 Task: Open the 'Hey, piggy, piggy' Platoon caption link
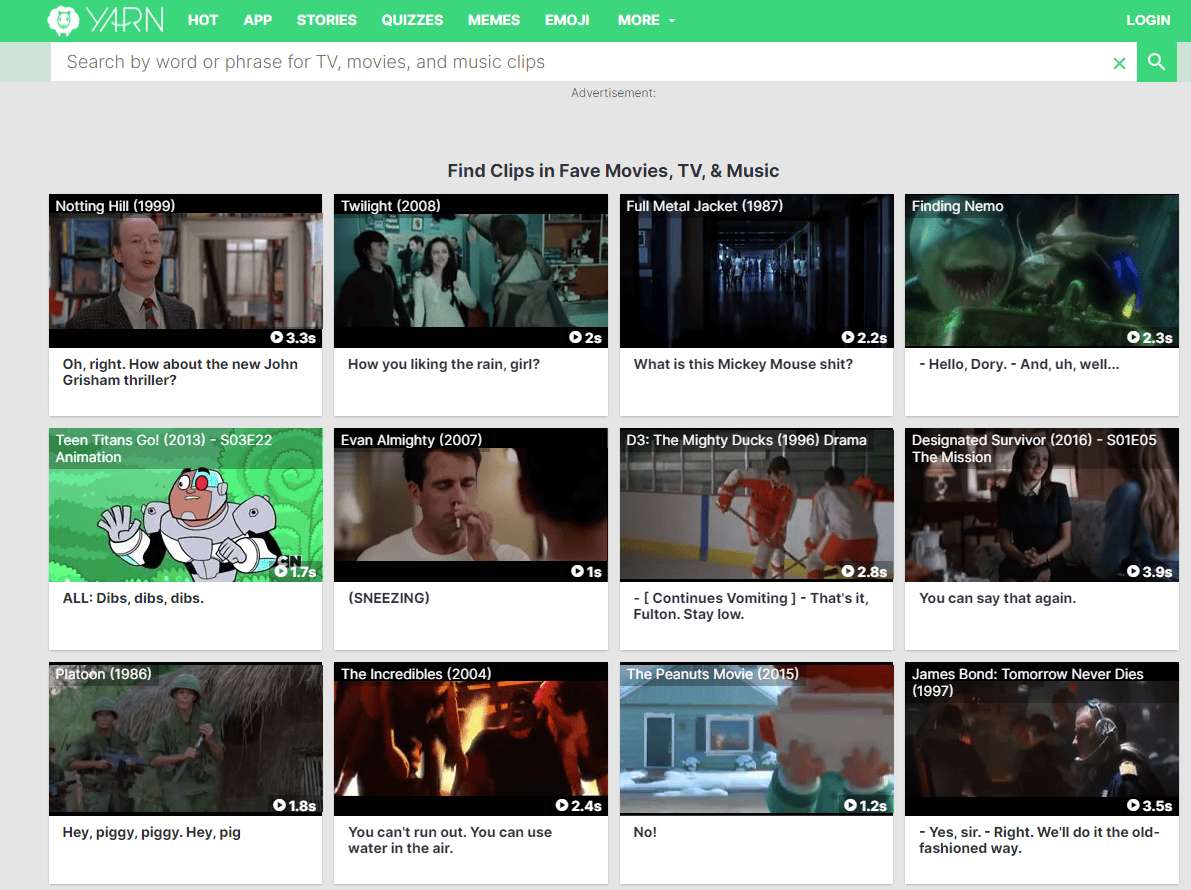click(151, 832)
